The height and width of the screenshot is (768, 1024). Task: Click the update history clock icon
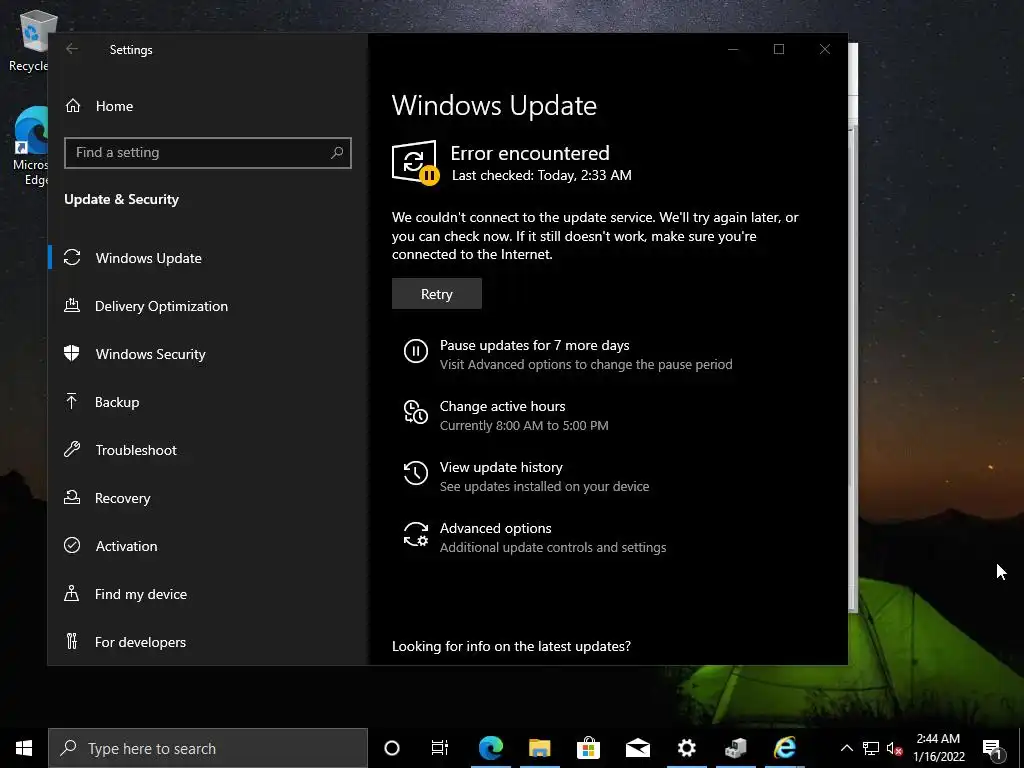(415, 473)
